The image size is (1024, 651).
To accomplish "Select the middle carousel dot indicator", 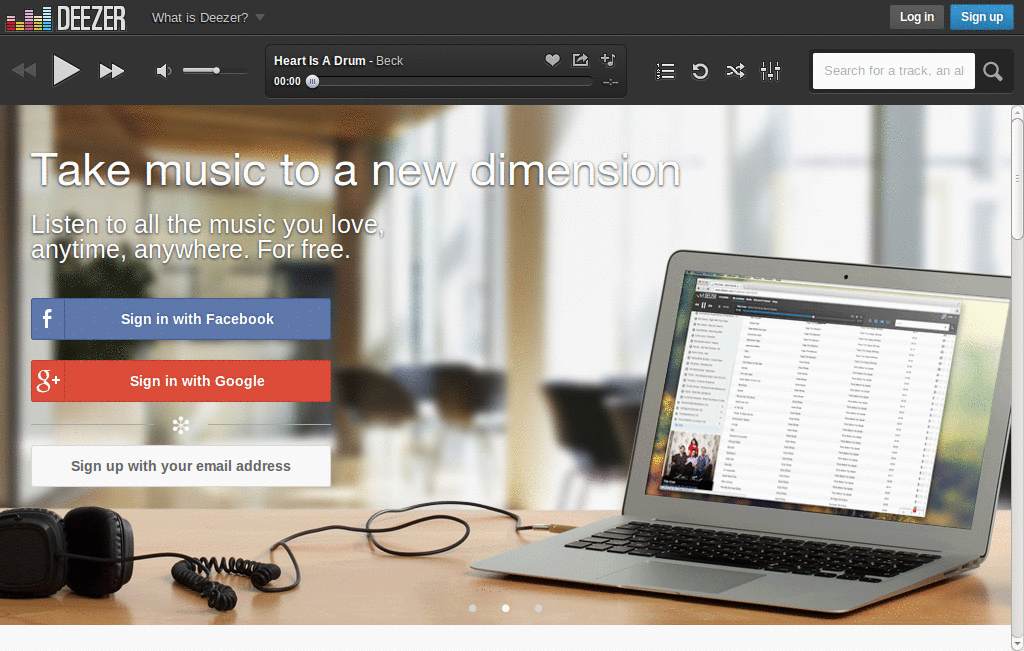I will coord(505,607).
